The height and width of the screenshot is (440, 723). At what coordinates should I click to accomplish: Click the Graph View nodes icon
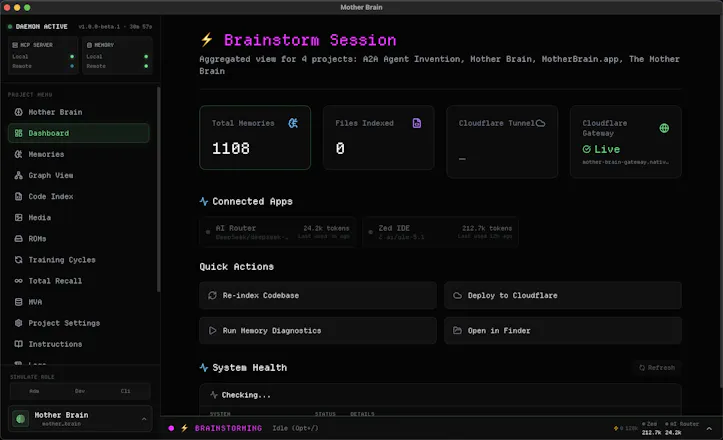[18, 175]
